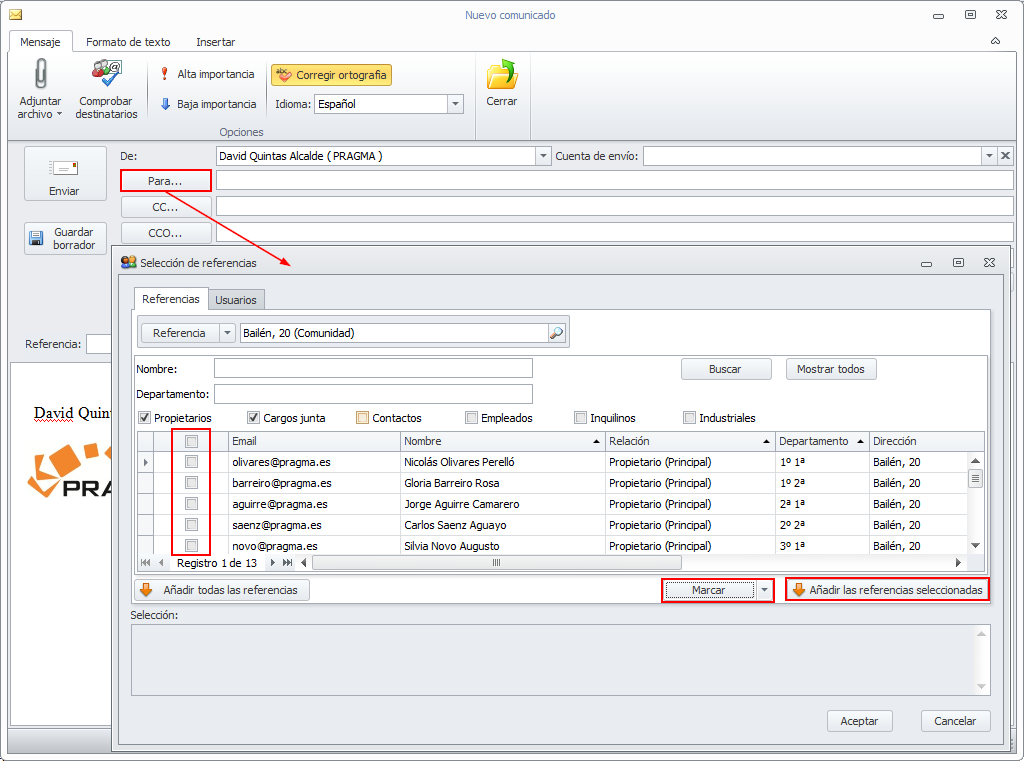Viewport: 1024px width, 761px height.
Task: Click Corregir ortografía spell check button
Action: coord(332,75)
